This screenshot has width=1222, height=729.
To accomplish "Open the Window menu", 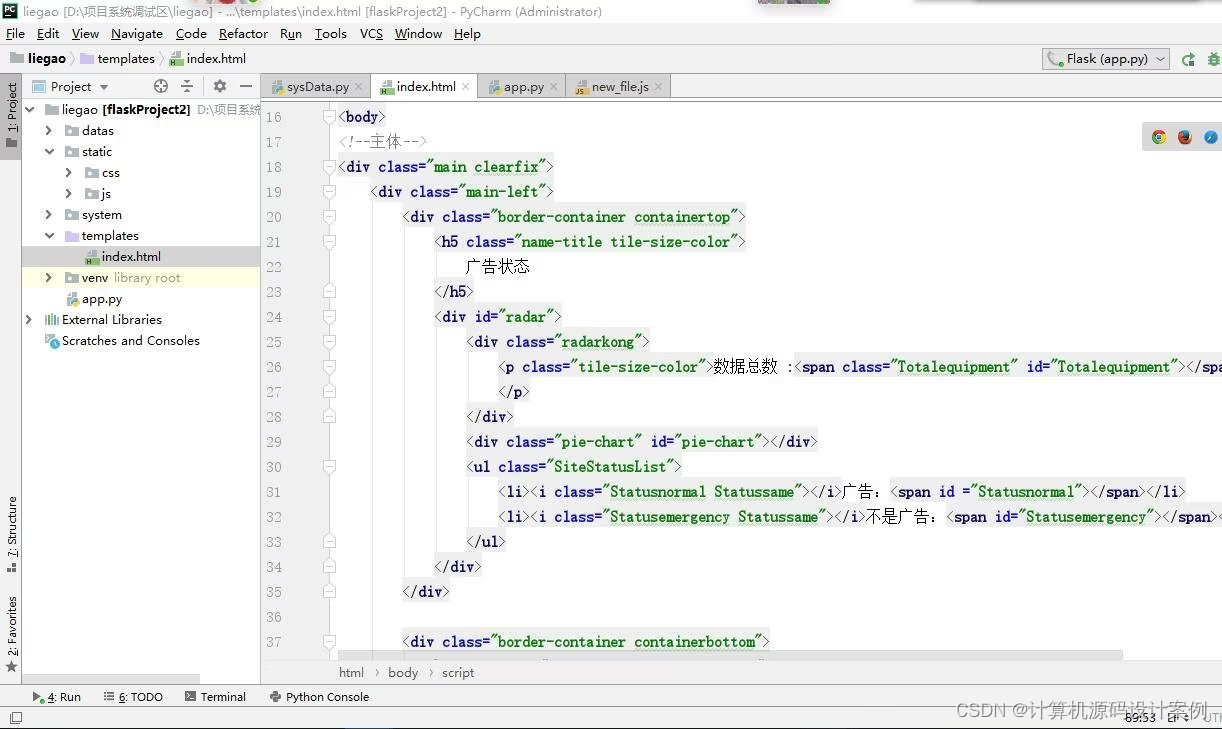I will click(x=418, y=33).
